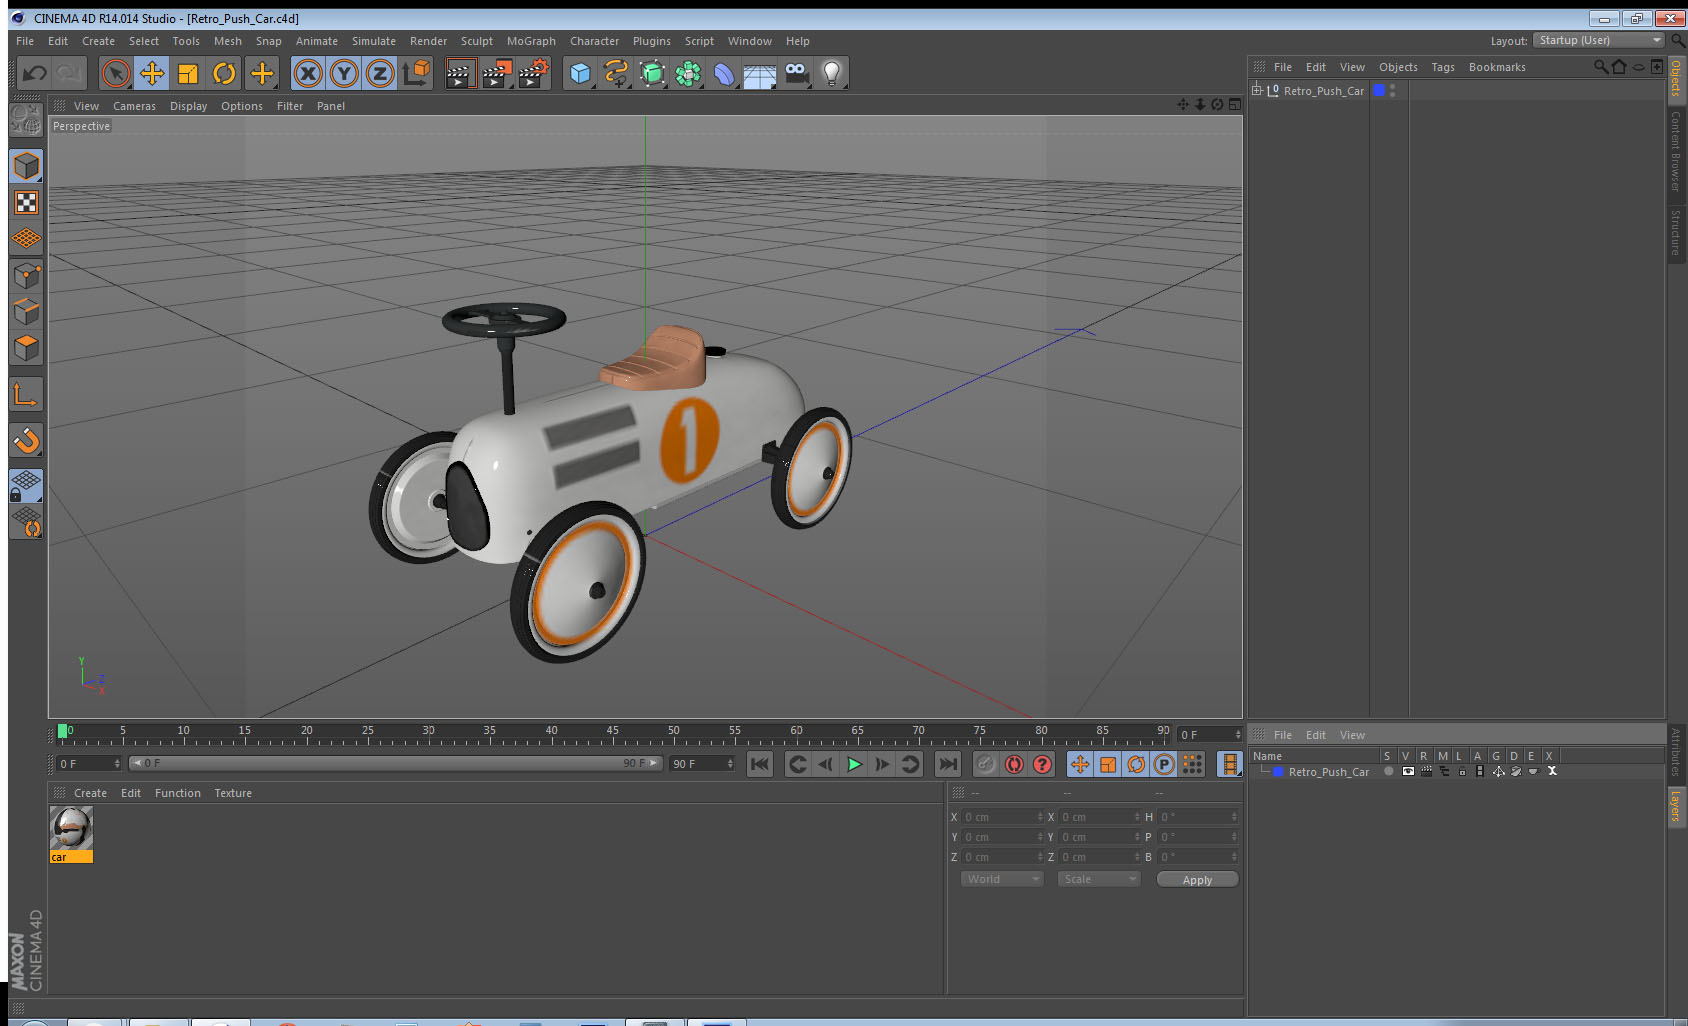Click Retro_Push_Car layer color swatch in Objects

pyautogui.click(x=1379, y=90)
